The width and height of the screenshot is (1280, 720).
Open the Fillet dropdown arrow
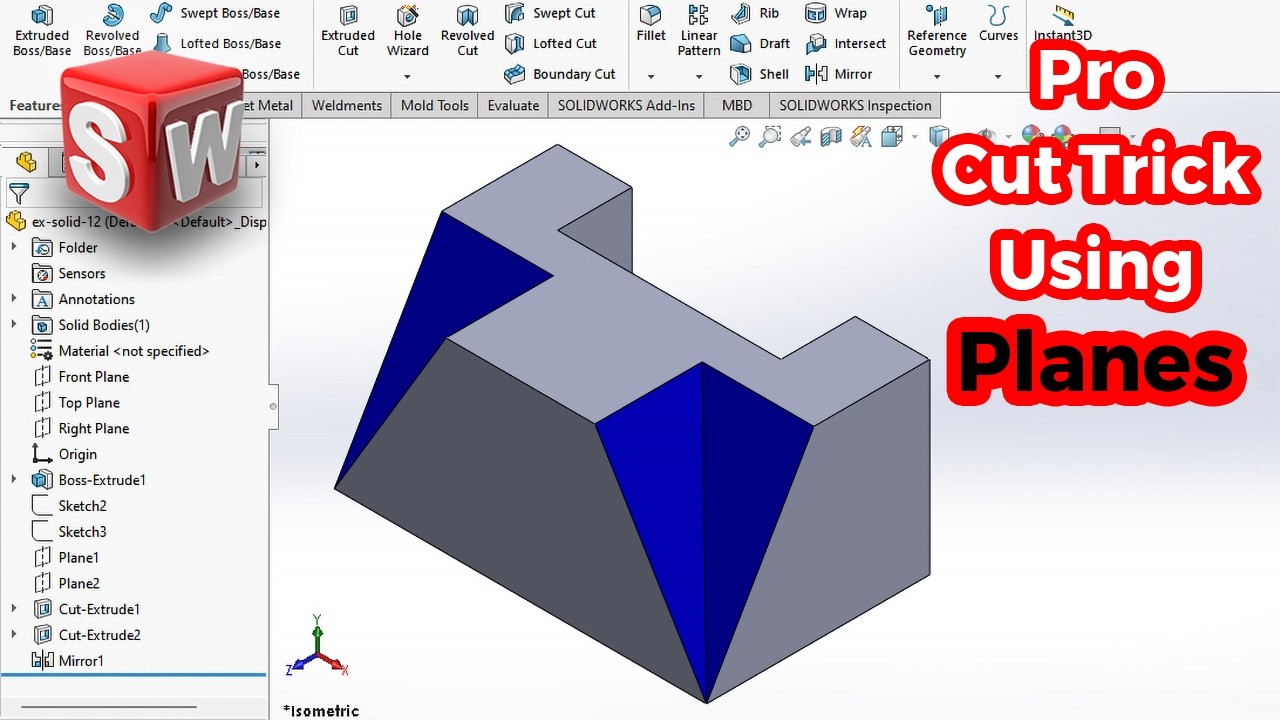coord(651,76)
